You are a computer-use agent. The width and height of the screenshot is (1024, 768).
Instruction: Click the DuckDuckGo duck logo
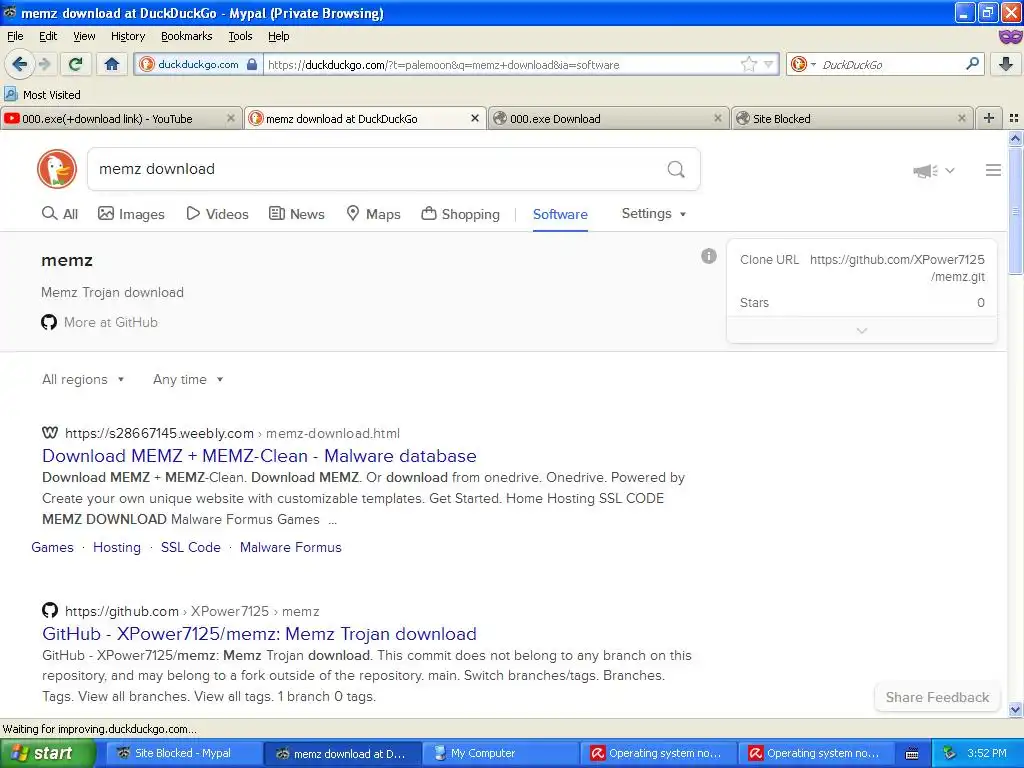coord(57,169)
